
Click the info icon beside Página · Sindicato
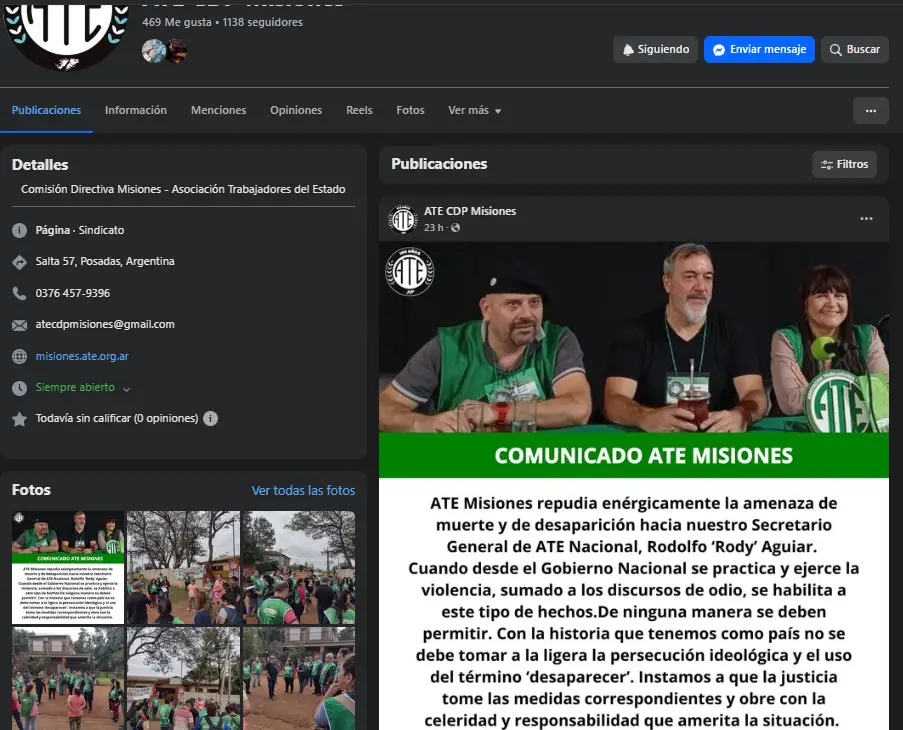(20, 231)
